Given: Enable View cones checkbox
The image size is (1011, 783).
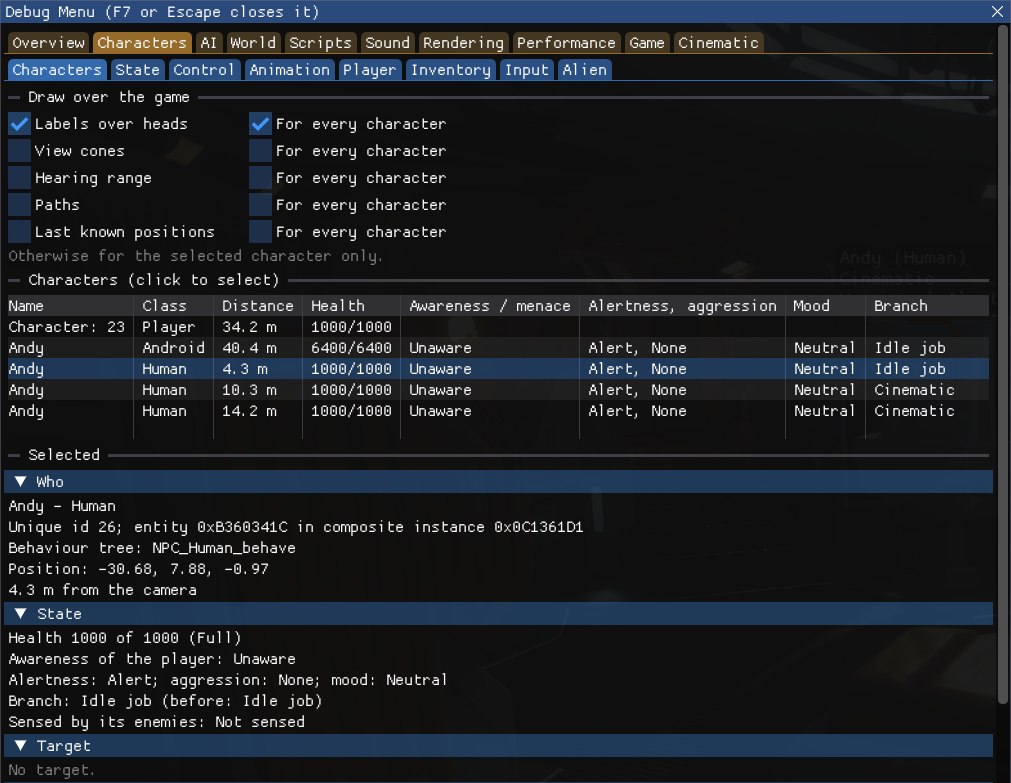Looking at the screenshot, I should pyautogui.click(x=19, y=151).
